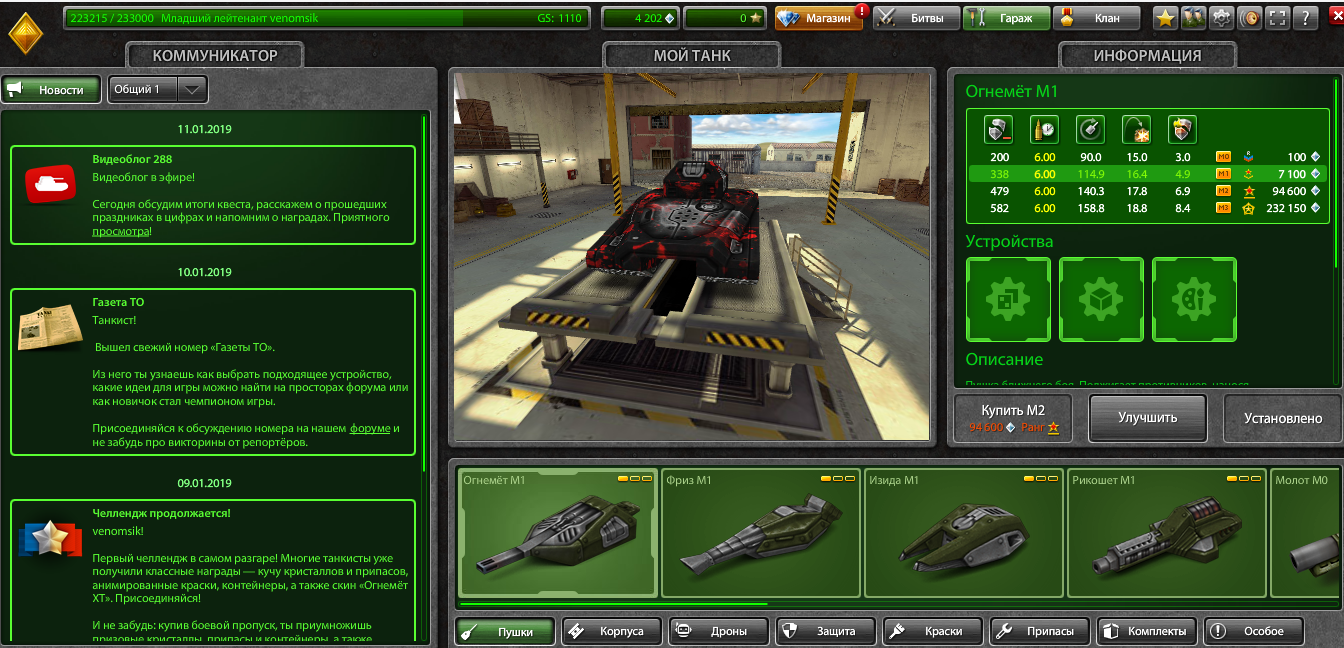This screenshot has height=648, width=1344.
Task: Select the Рикошет М1 turret card
Action: tap(1167, 533)
